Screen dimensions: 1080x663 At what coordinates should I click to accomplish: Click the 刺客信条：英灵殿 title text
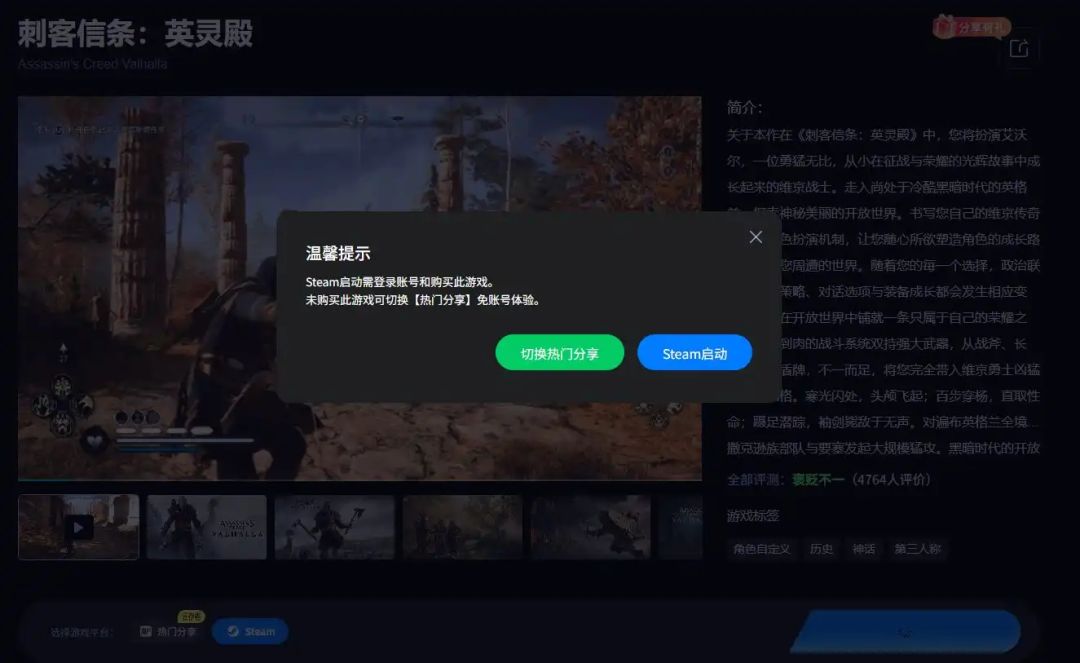135,34
